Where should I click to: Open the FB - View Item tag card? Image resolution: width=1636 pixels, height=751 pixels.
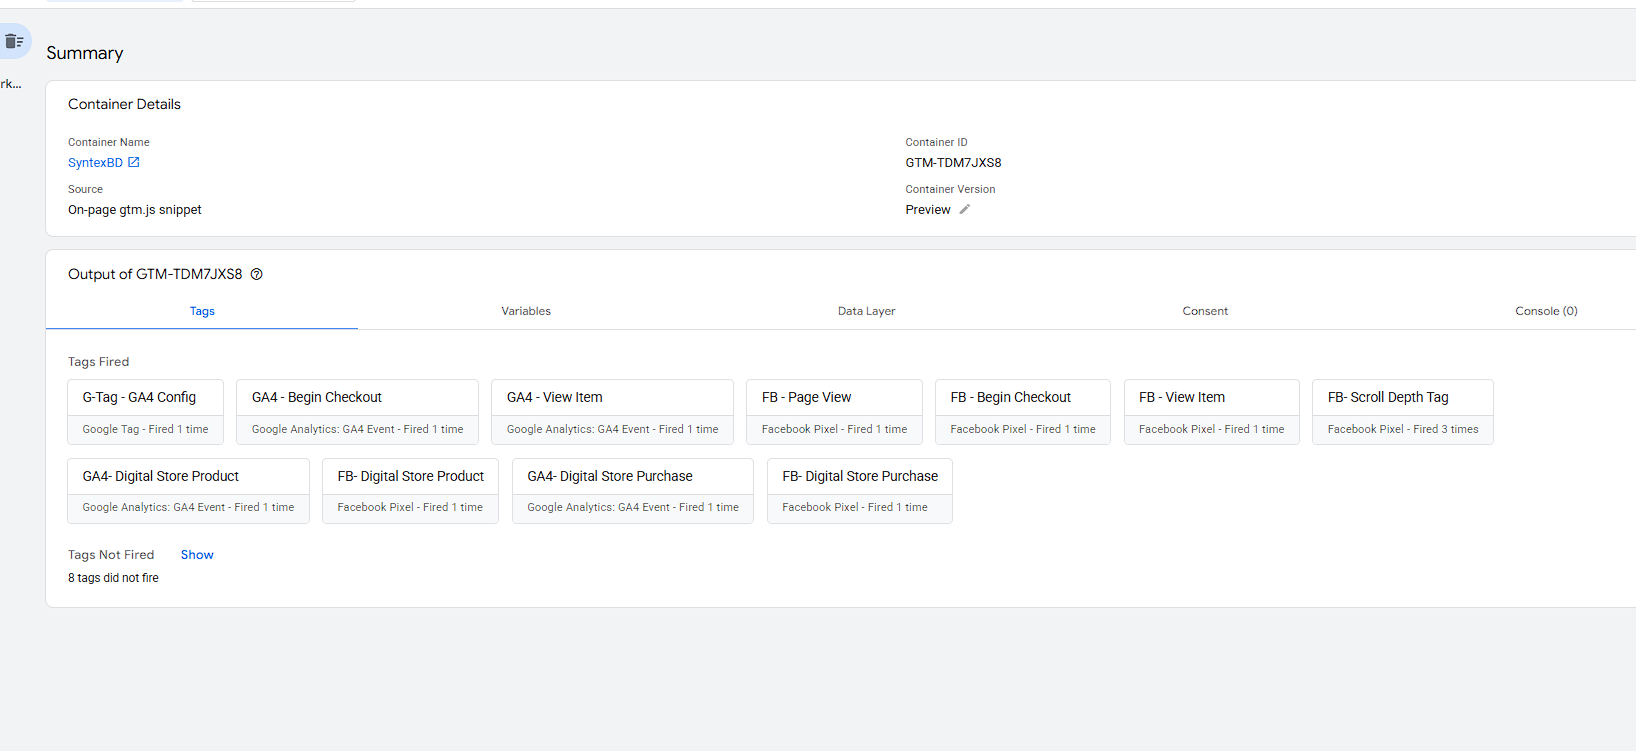coord(1211,411)
